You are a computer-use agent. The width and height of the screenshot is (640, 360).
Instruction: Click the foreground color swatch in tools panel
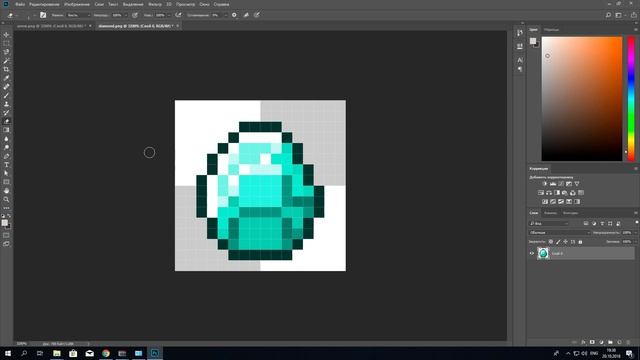pos(4,223)
